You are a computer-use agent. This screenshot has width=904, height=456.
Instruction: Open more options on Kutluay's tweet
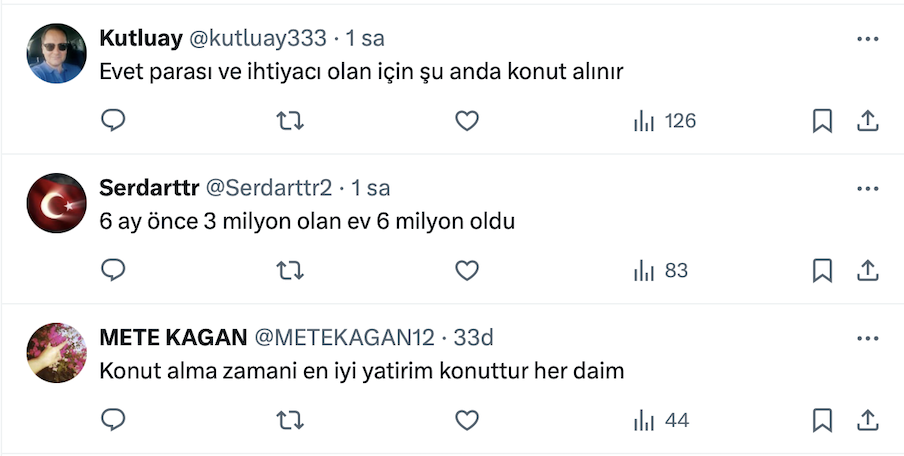coord(868,39)
